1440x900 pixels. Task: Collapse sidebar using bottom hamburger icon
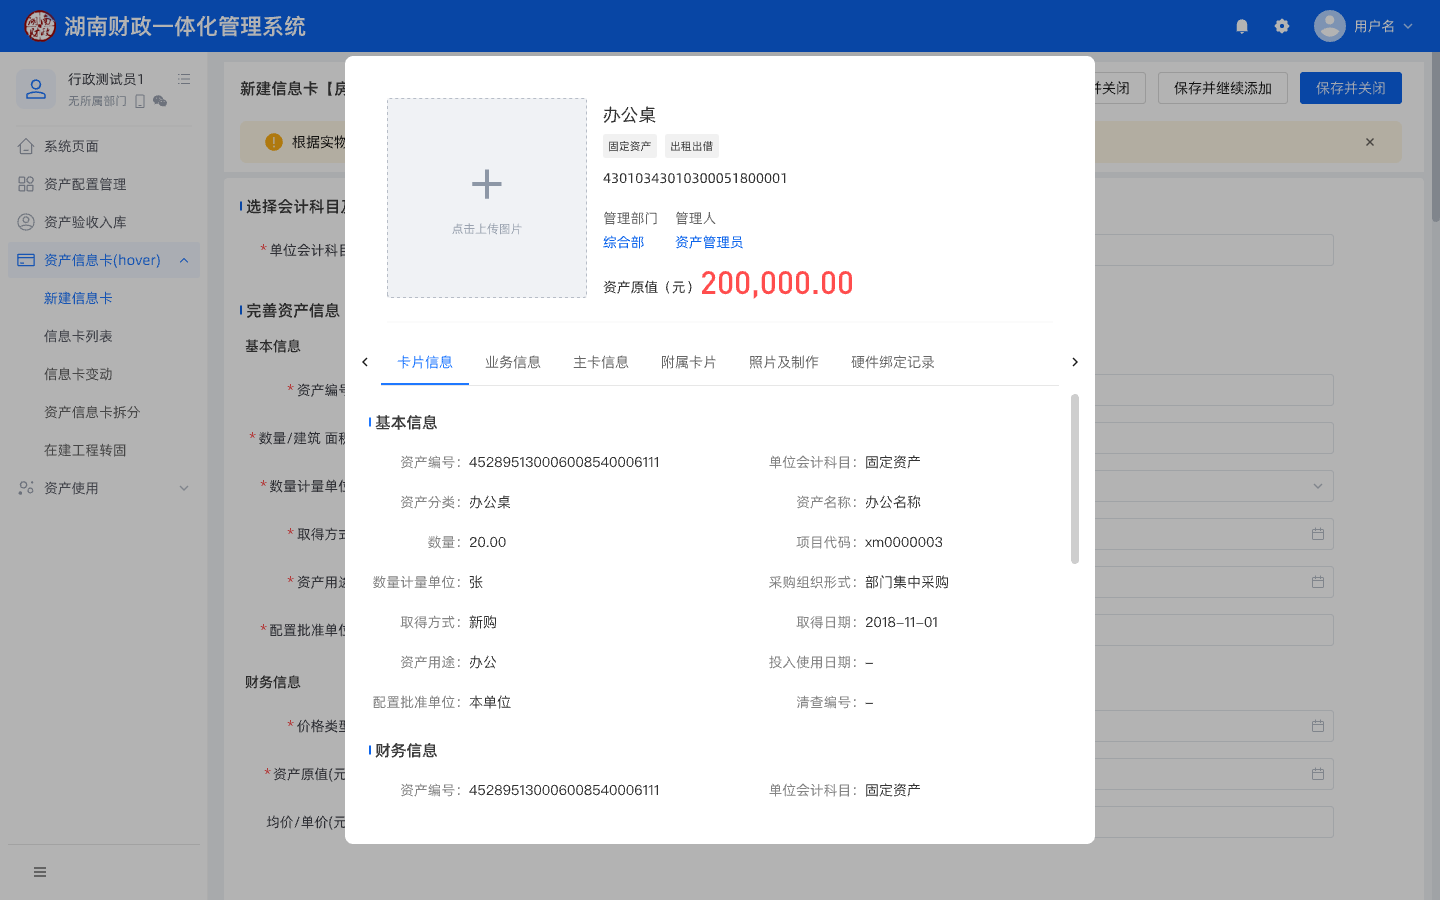point(40,872)
